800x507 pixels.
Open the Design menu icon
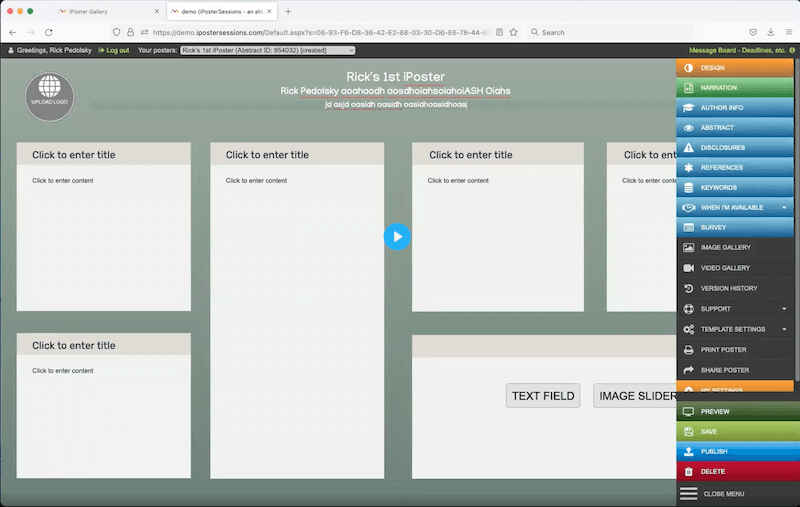[x=688, y=68]
